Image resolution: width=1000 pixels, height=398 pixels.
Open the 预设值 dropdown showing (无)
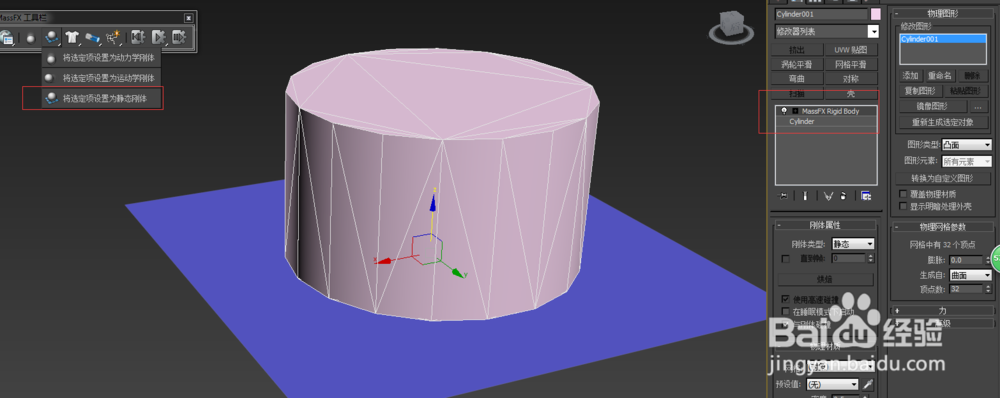pos(832,385)
